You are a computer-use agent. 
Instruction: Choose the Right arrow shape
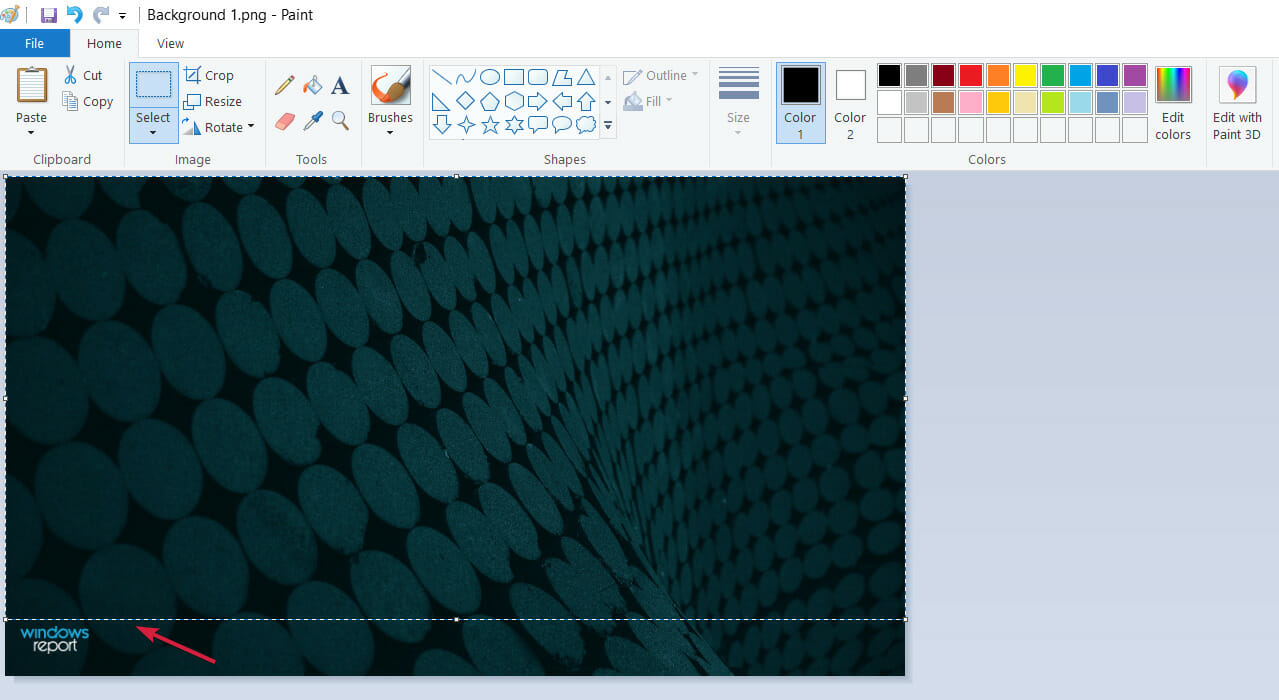coord(538,101)
